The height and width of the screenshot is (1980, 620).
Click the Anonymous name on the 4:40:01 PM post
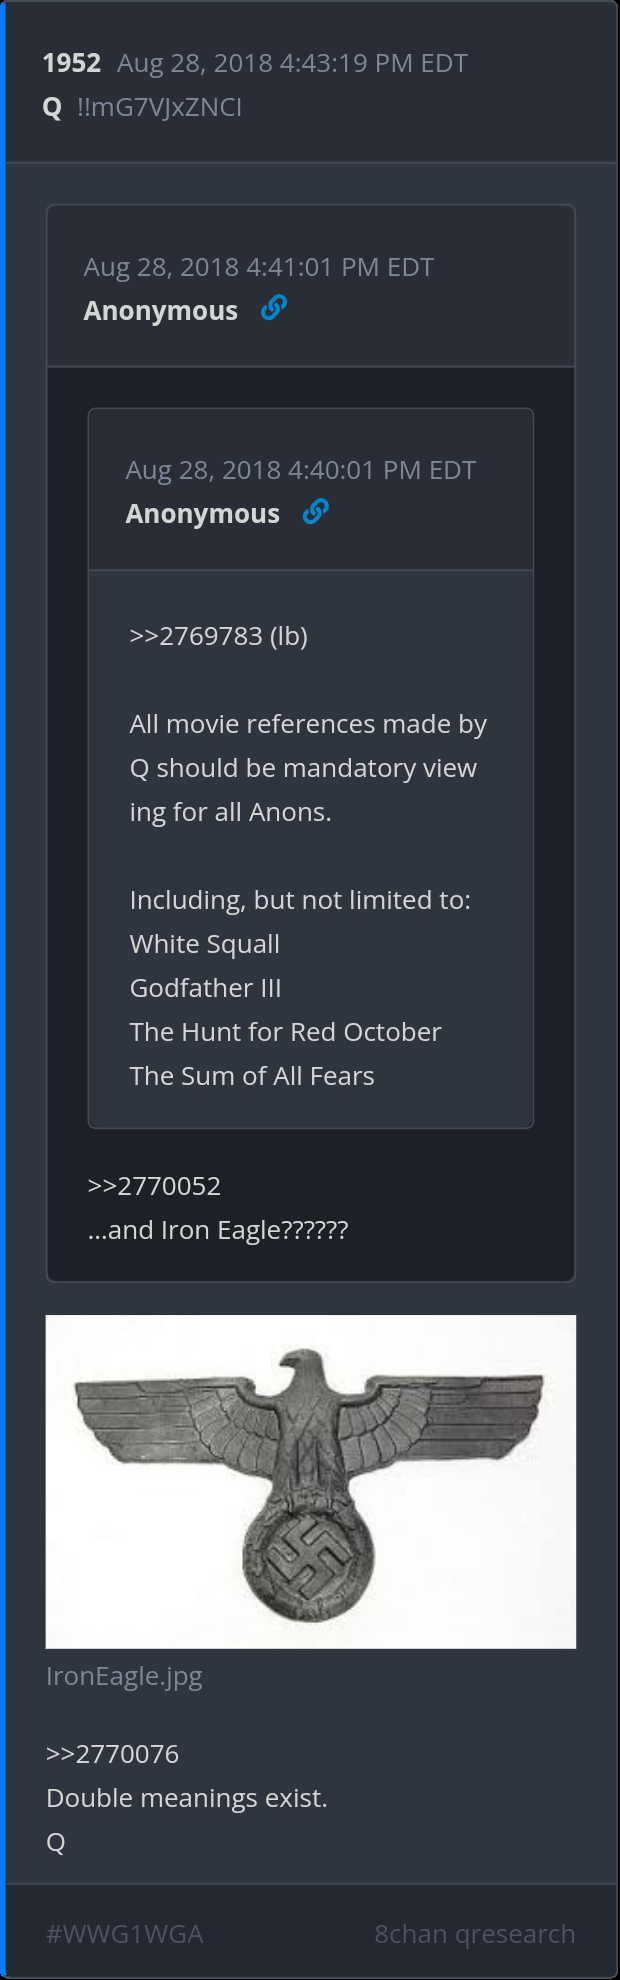click(x=202, y=514)
